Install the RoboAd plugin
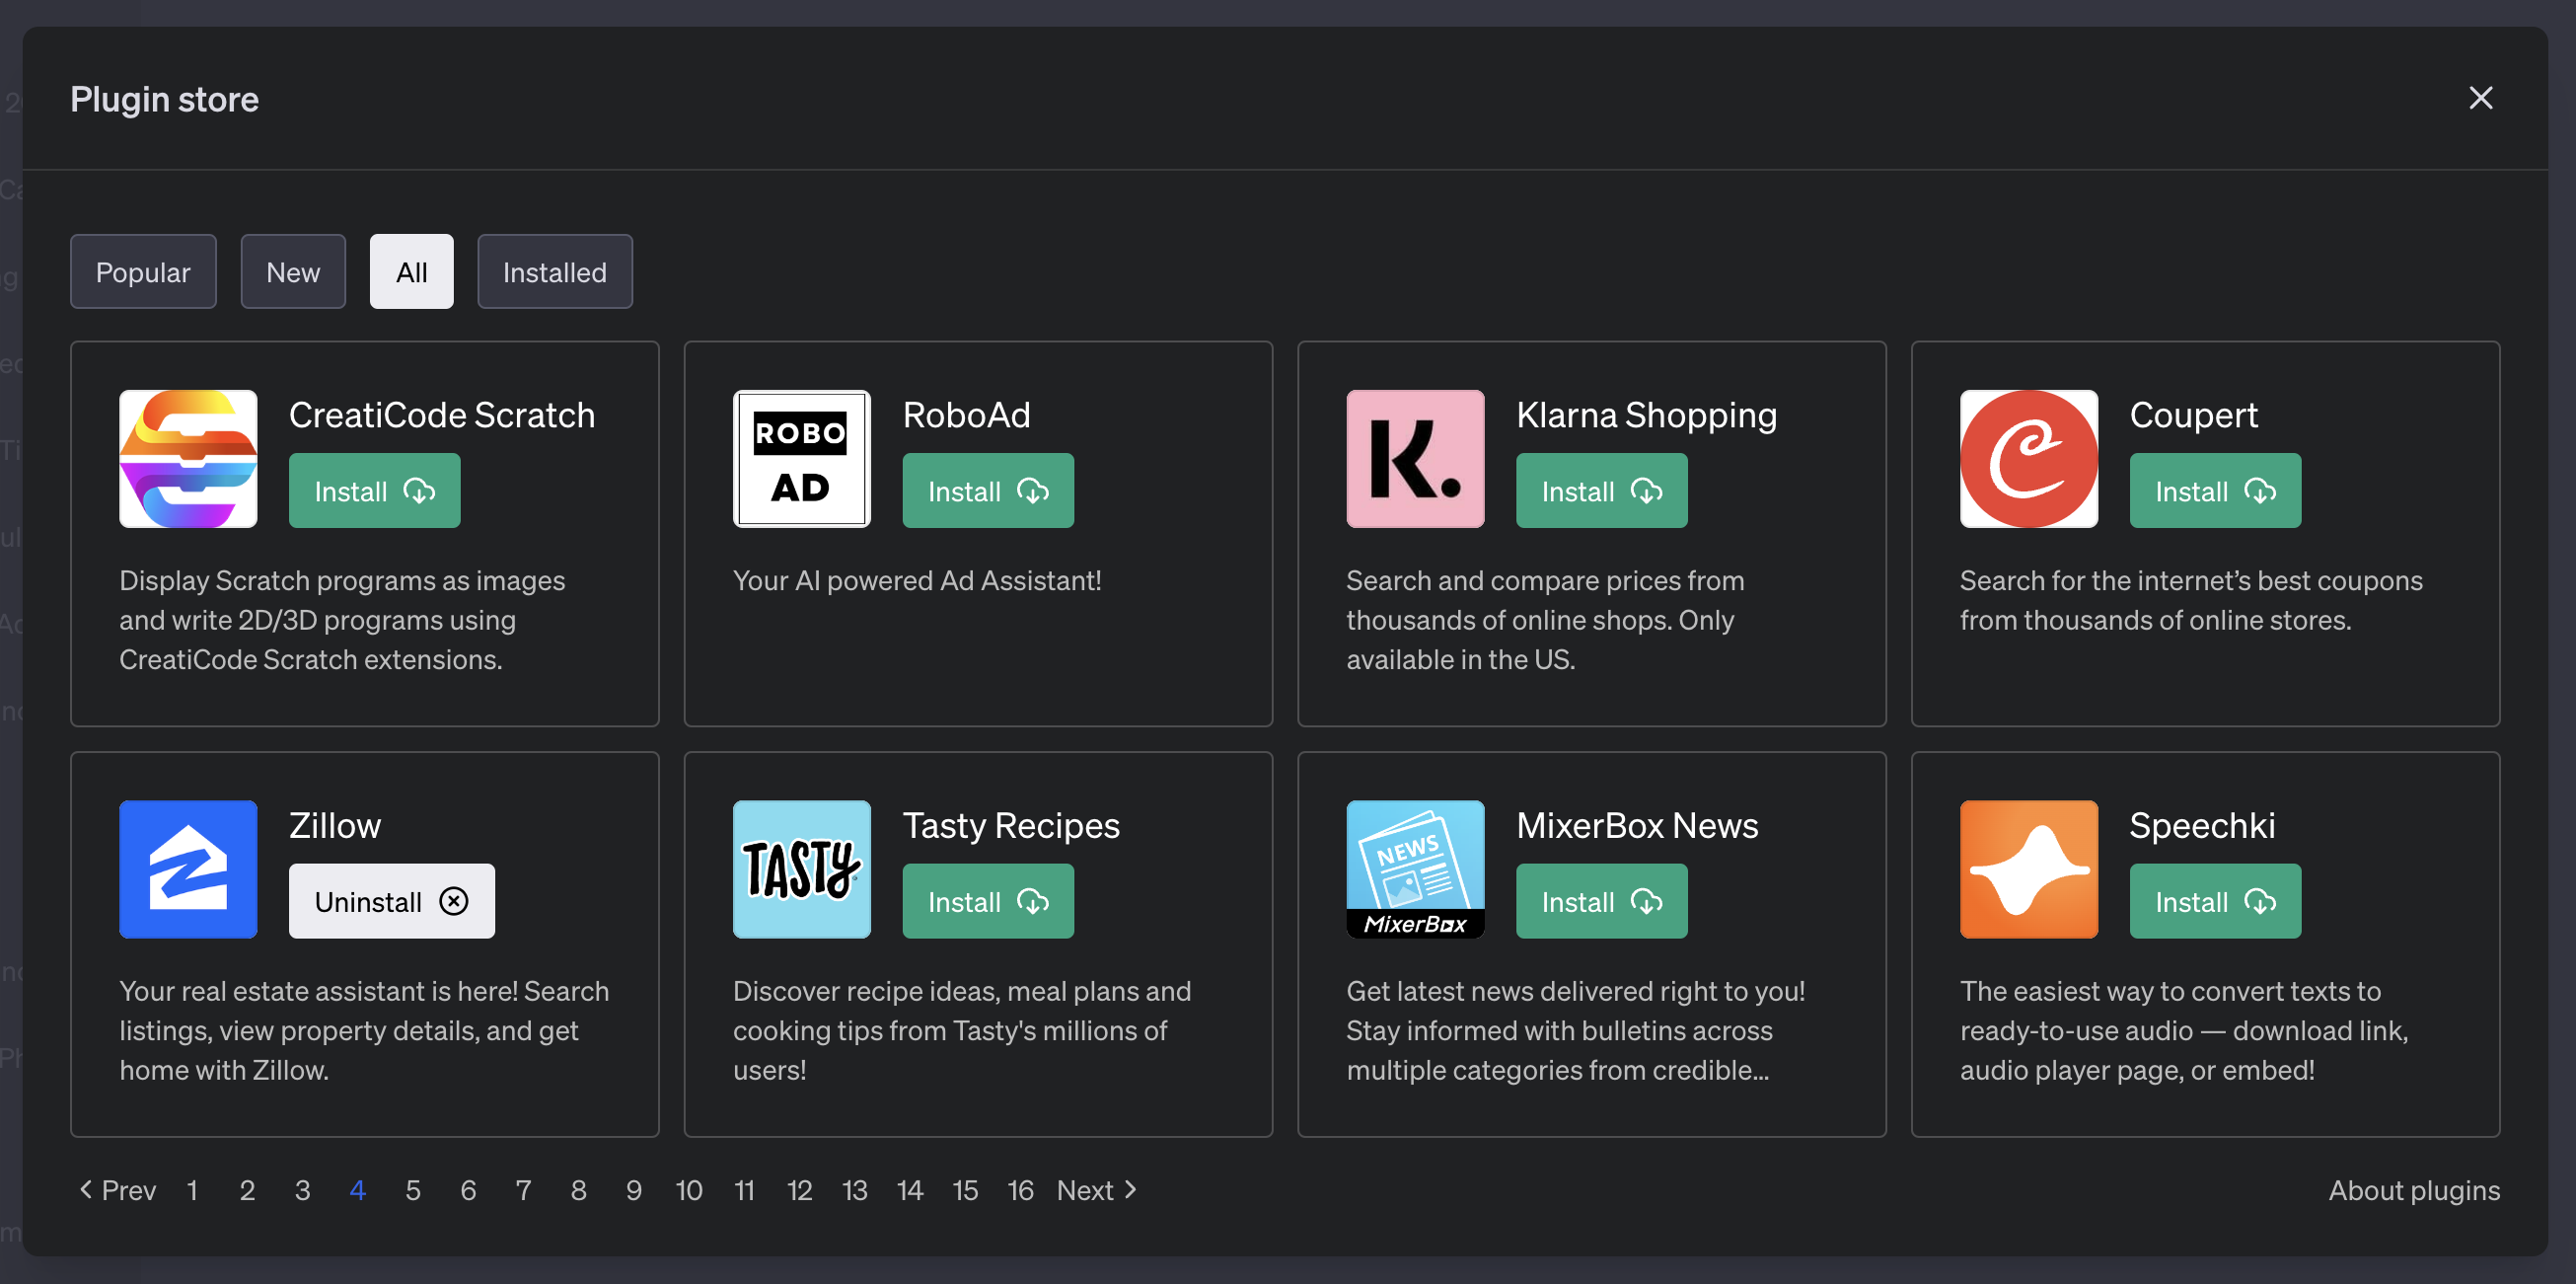This screenshot has height=1284, width=2576. click(988, 491)
